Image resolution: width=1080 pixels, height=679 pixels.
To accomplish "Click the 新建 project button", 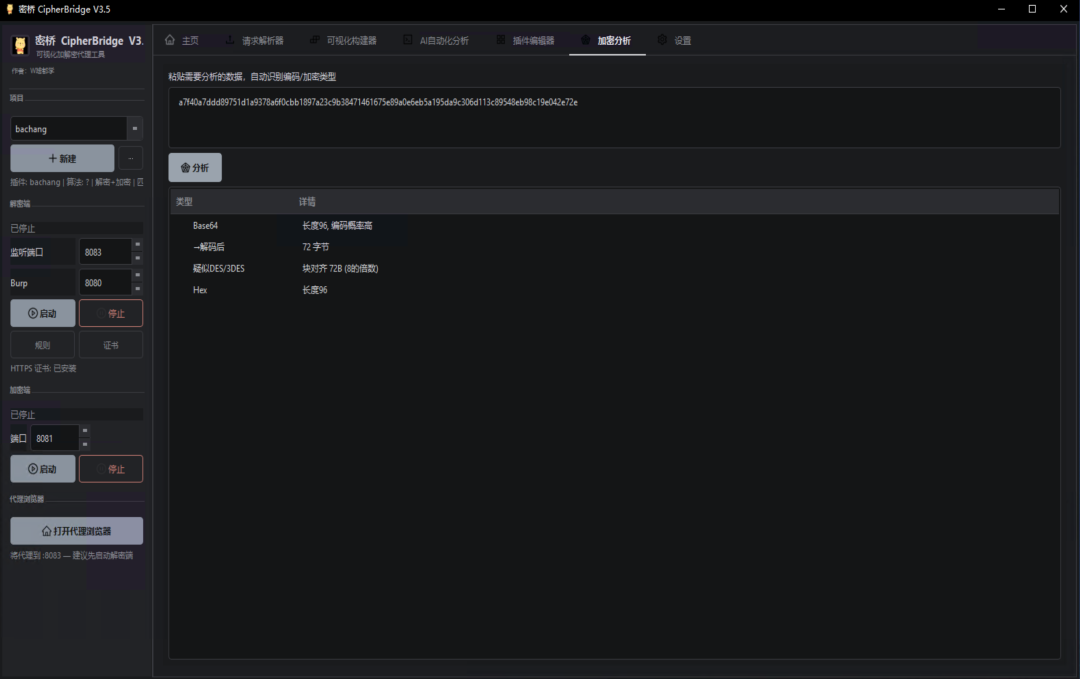I will [x=62, y=158].
